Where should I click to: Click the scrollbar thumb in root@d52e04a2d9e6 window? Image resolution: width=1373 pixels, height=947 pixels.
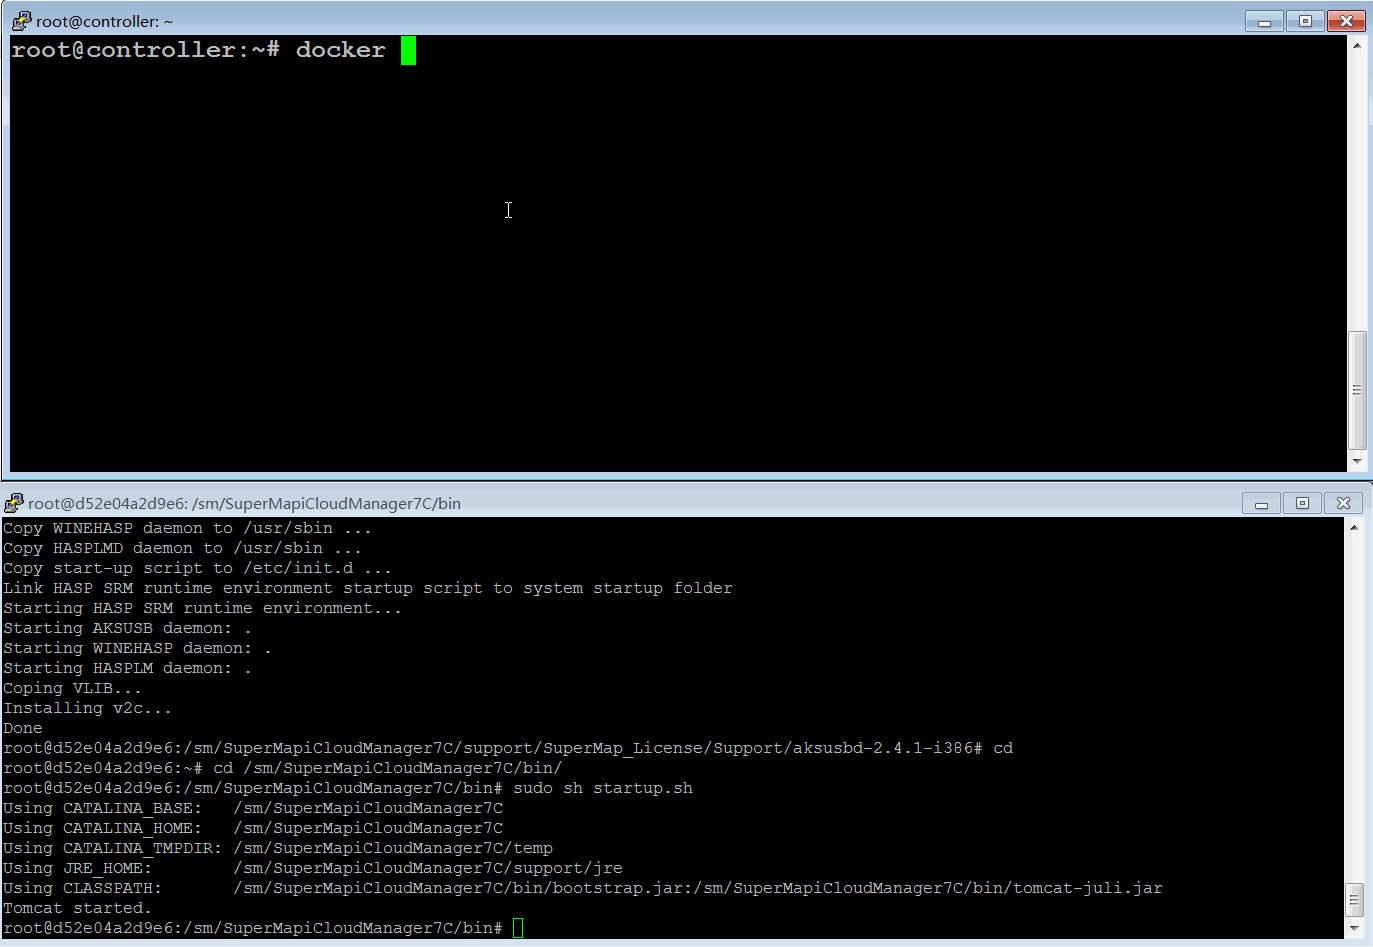click(x=1354, y=899)
